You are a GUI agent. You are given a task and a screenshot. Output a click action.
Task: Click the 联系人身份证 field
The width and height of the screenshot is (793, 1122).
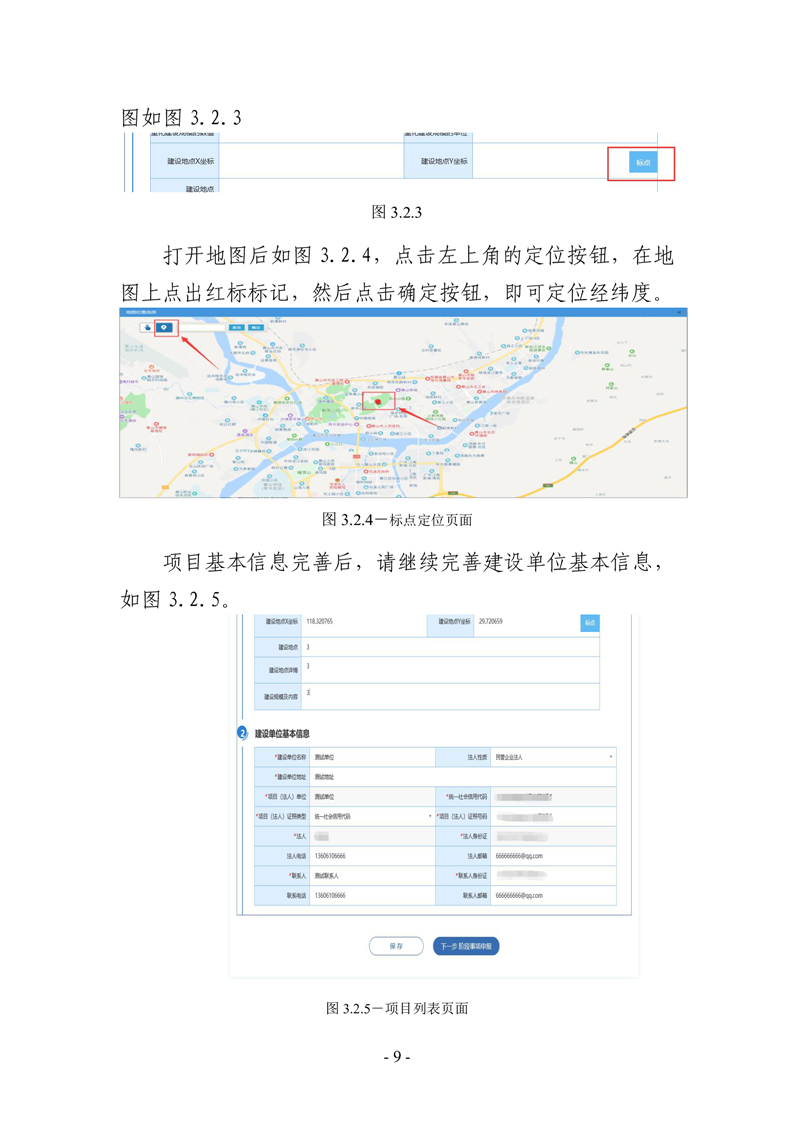553,876
